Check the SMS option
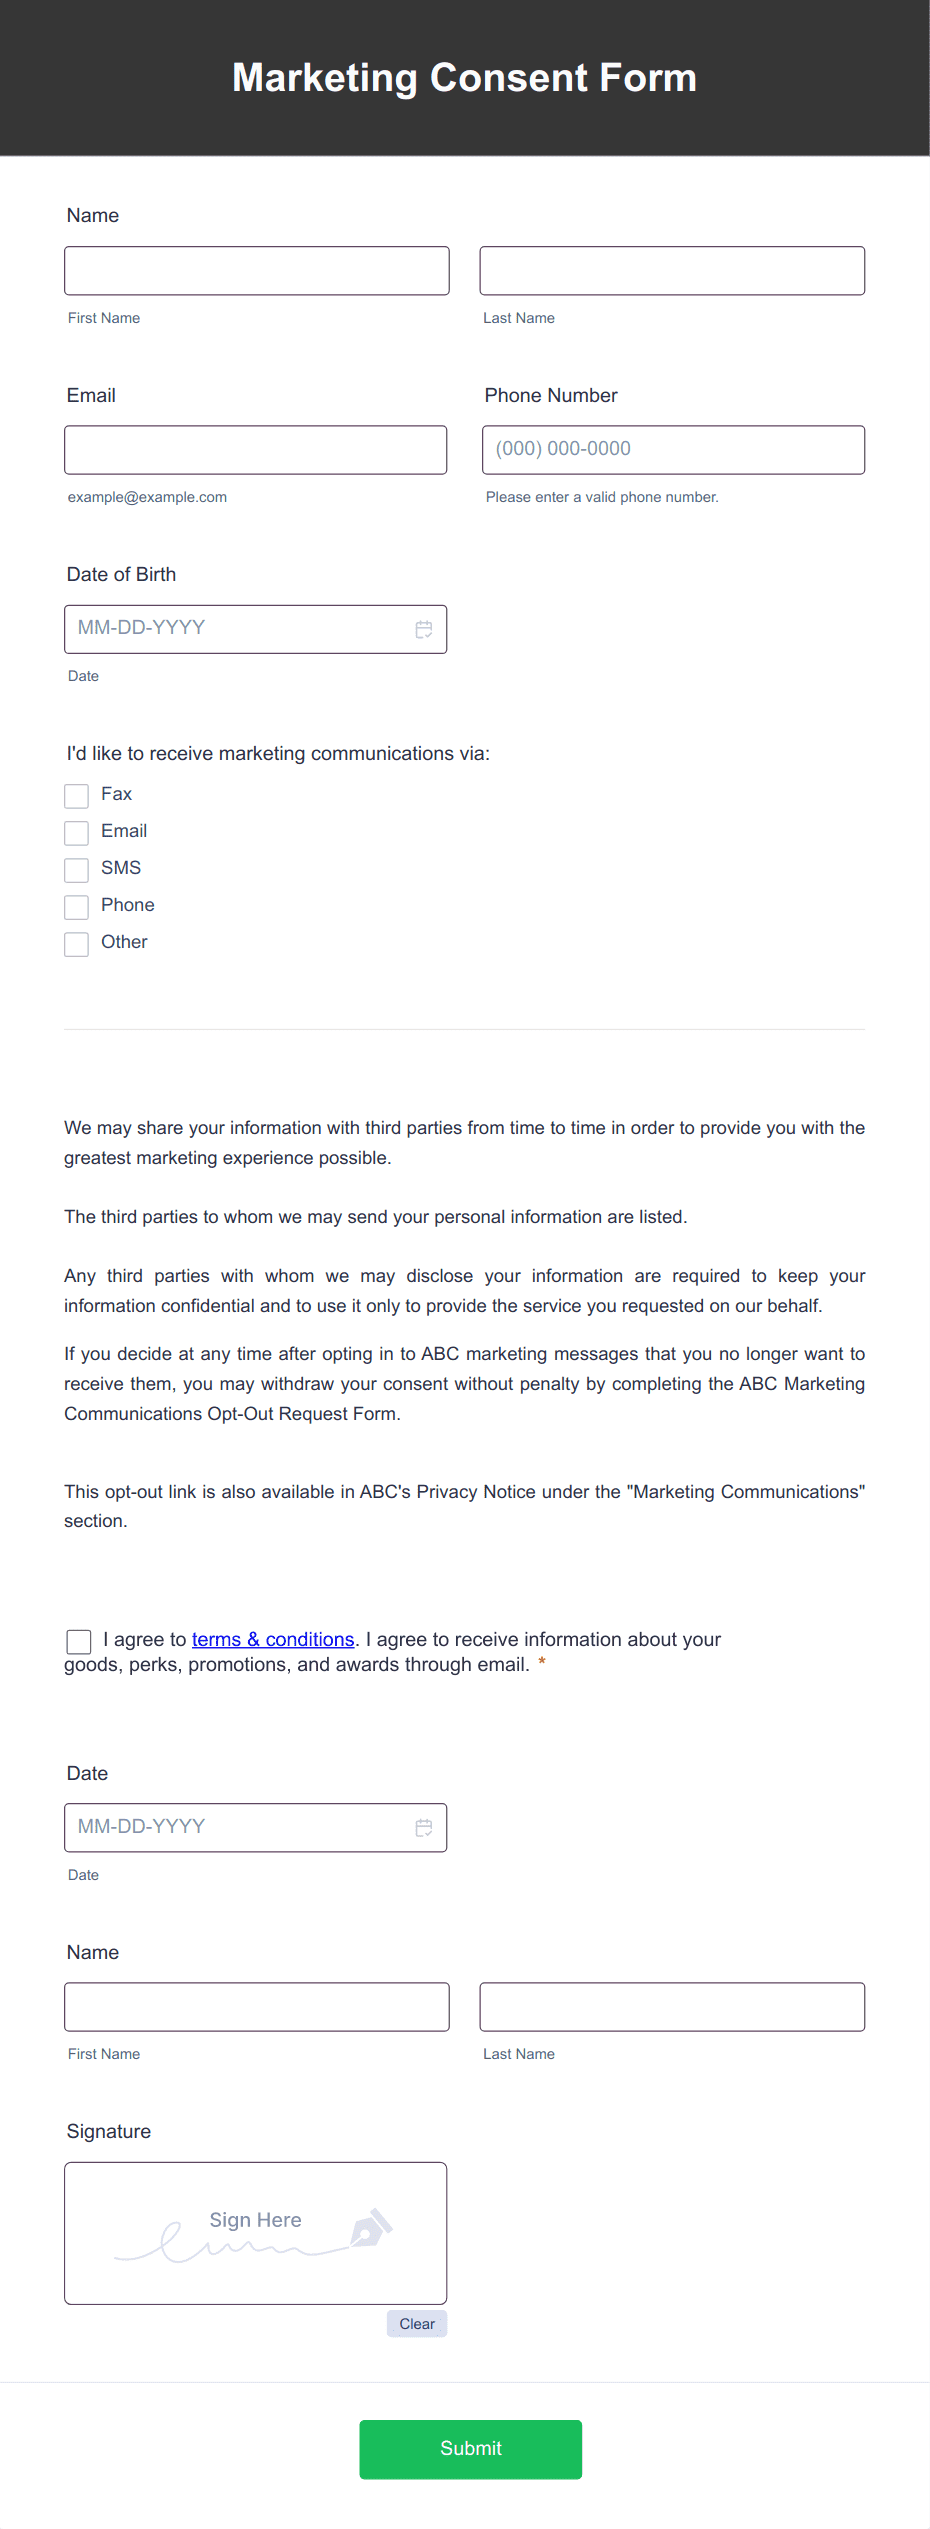 coord(76,869)
